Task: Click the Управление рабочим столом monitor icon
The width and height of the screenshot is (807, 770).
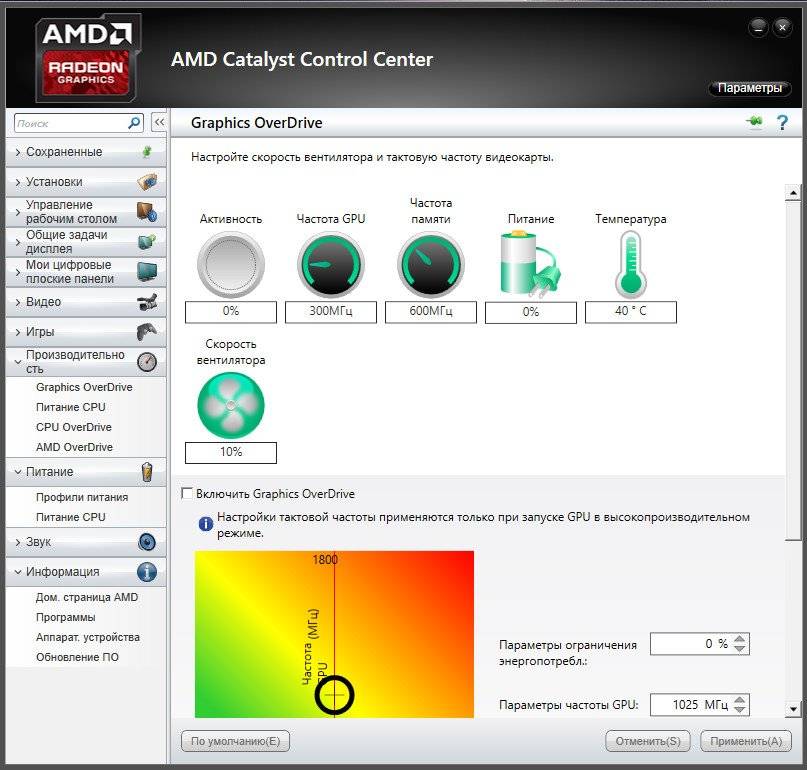Action: coord(147,212)
